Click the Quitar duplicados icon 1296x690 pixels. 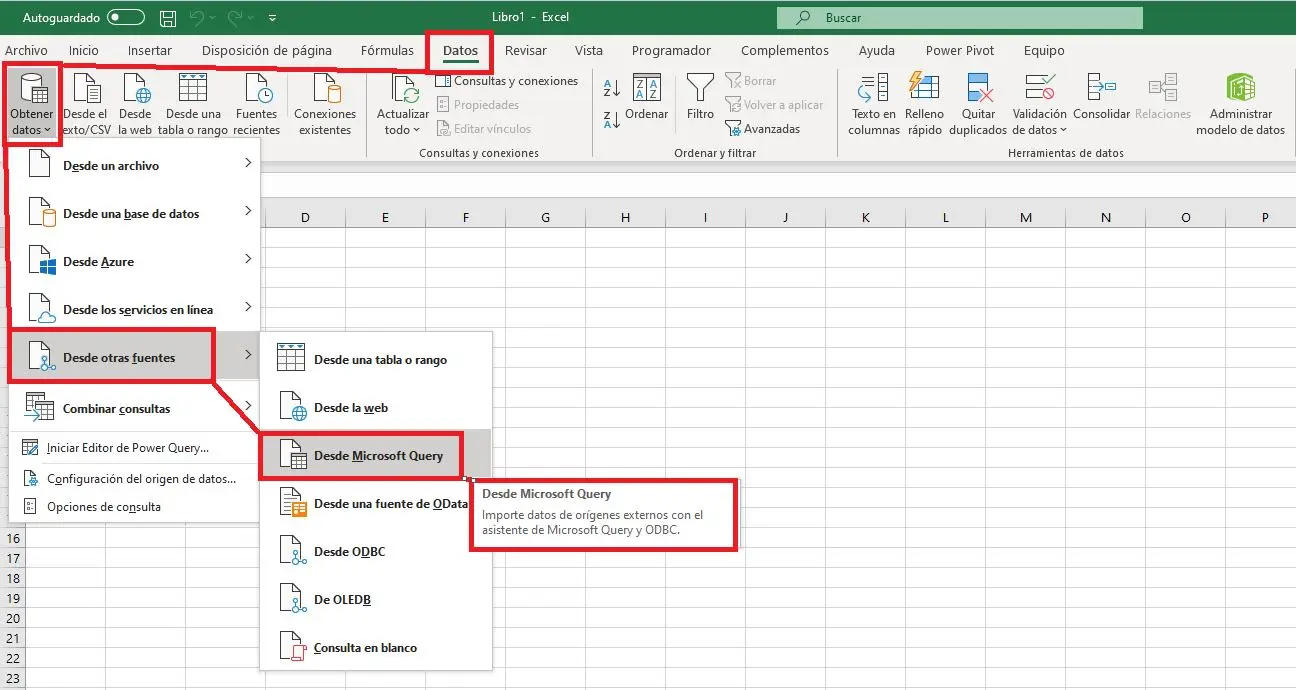click(x=977, y=90)
